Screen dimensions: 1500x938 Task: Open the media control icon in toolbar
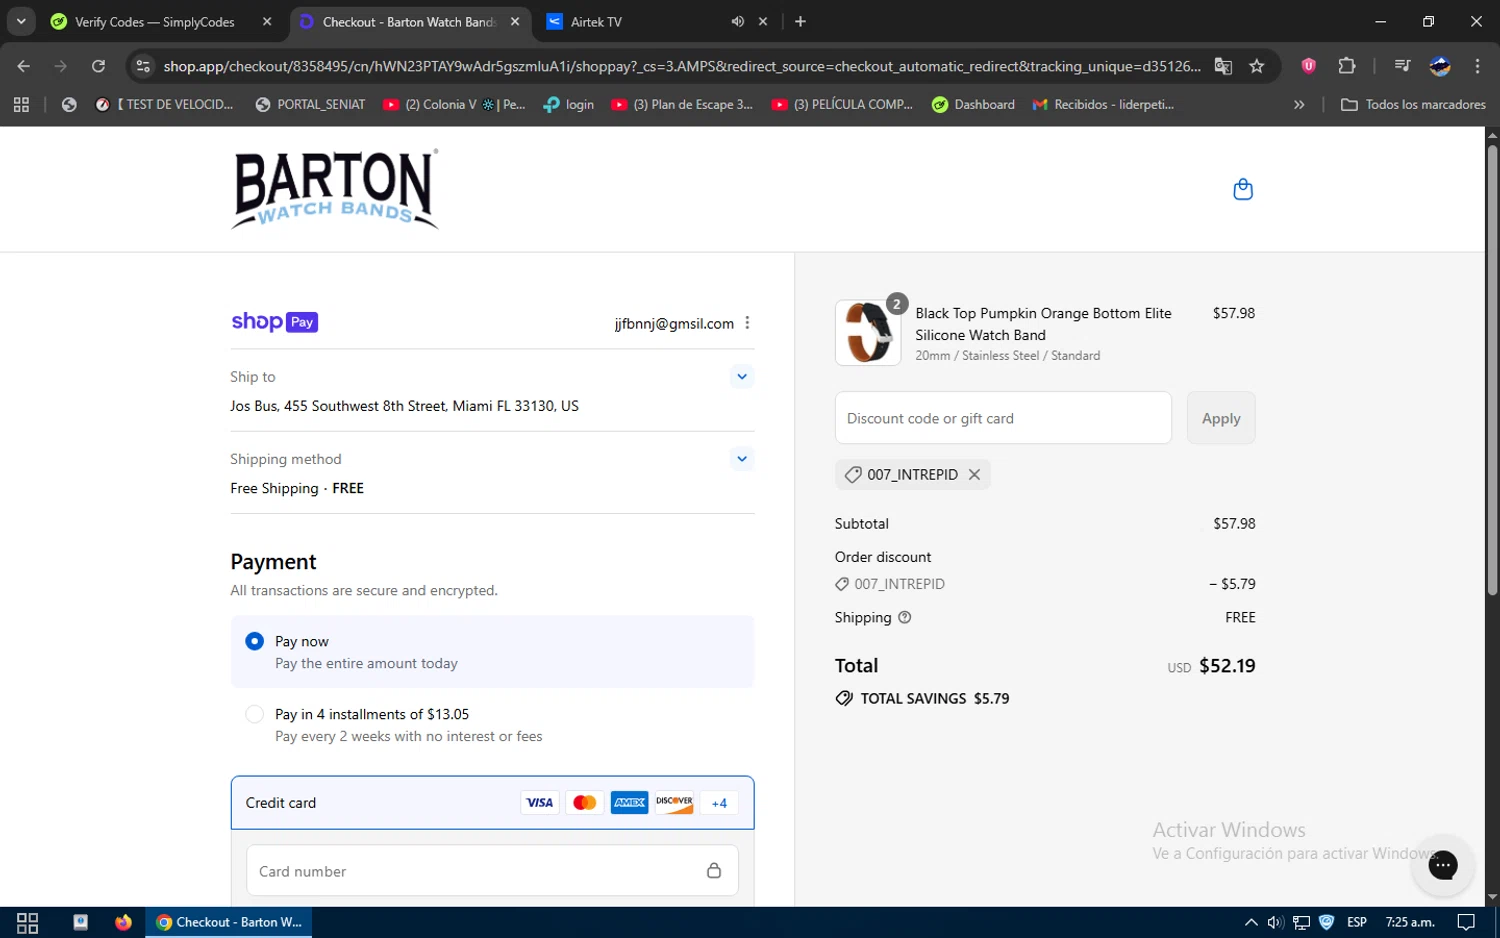1402,66
